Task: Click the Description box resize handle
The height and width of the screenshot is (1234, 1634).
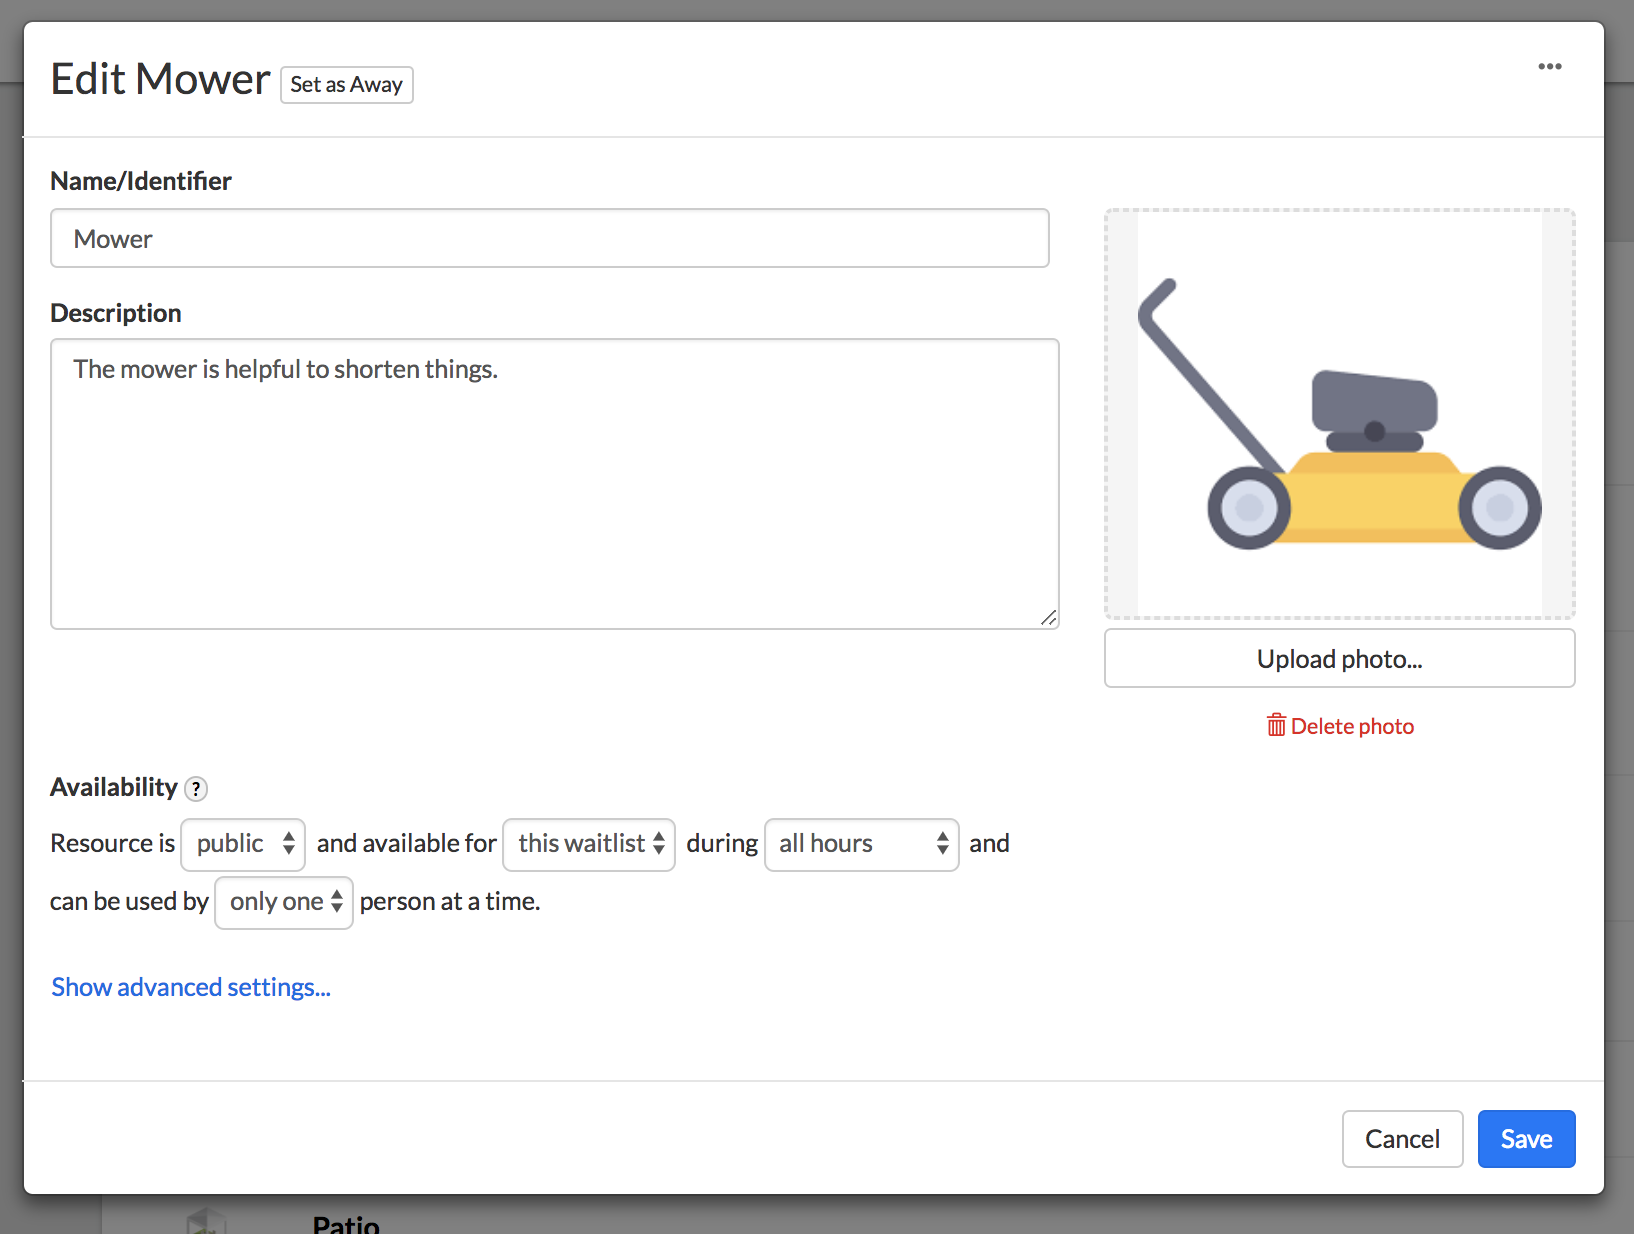Action: 1048,618
